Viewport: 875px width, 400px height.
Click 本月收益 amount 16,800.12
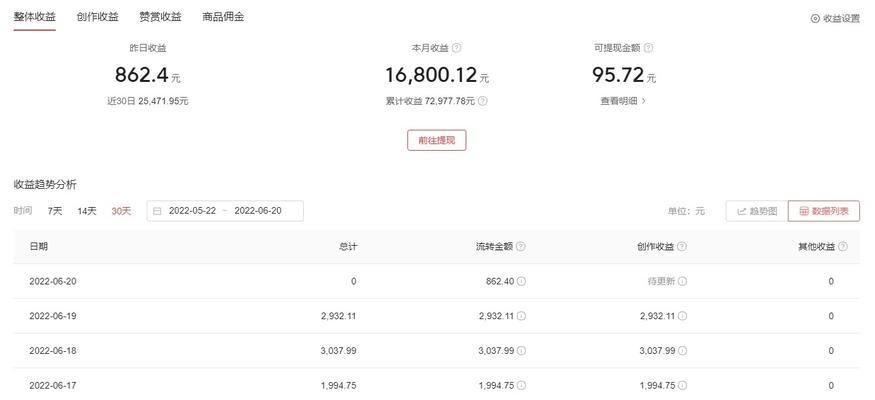click(x=431, y=75)
